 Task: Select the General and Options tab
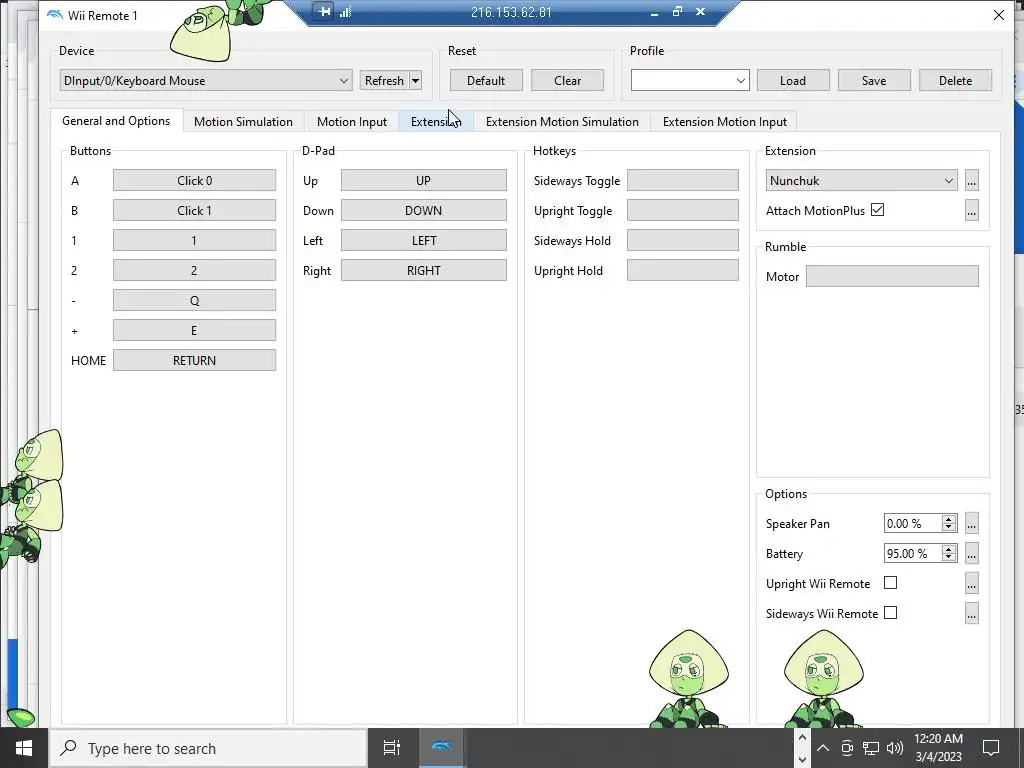pyautogui.click(x=116, y=121)
